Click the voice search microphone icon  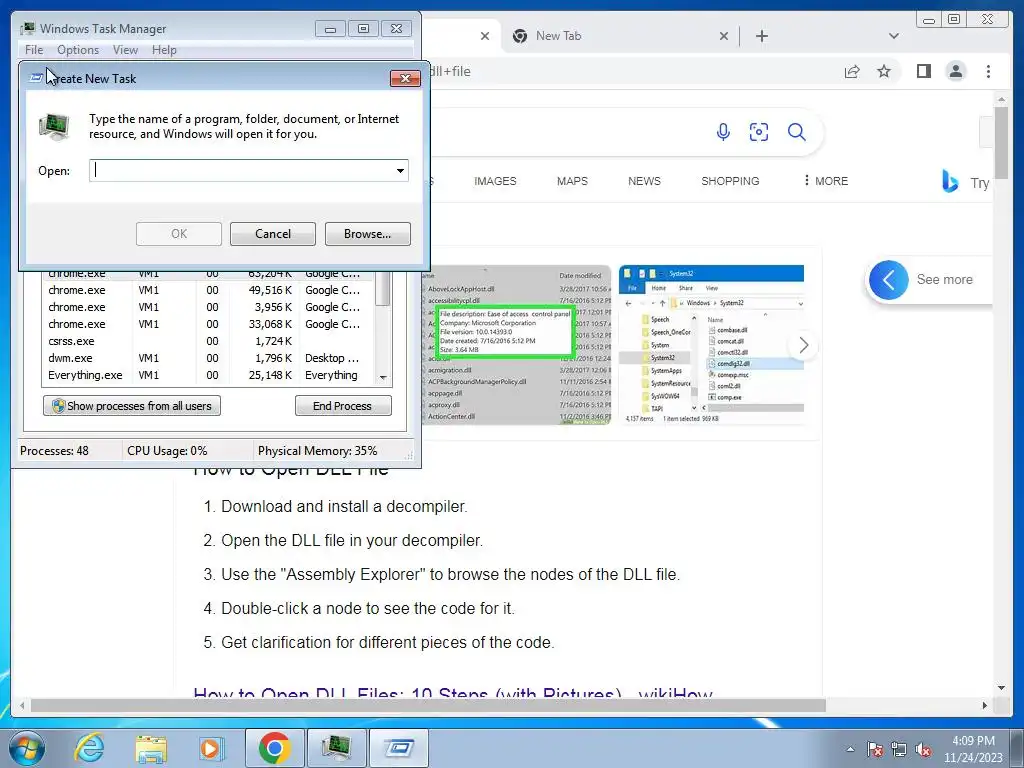723,132
